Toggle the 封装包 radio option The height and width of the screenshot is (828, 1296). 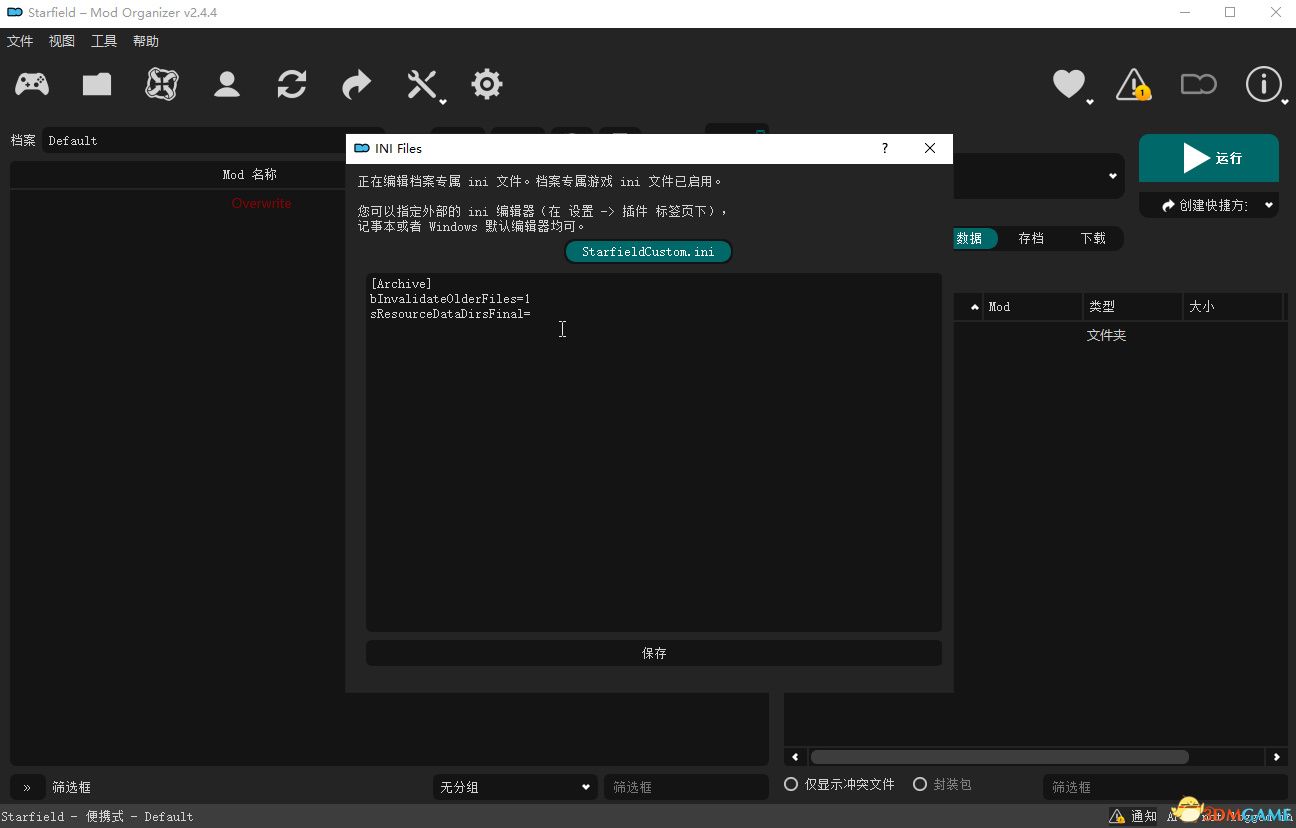pyautogui.click(x=920, y=785)
